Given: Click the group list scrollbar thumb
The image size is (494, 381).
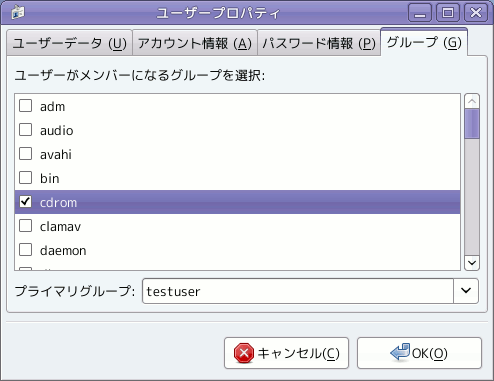Looking at the screenshot, I should pyautogui.click(x=472, y=124).
